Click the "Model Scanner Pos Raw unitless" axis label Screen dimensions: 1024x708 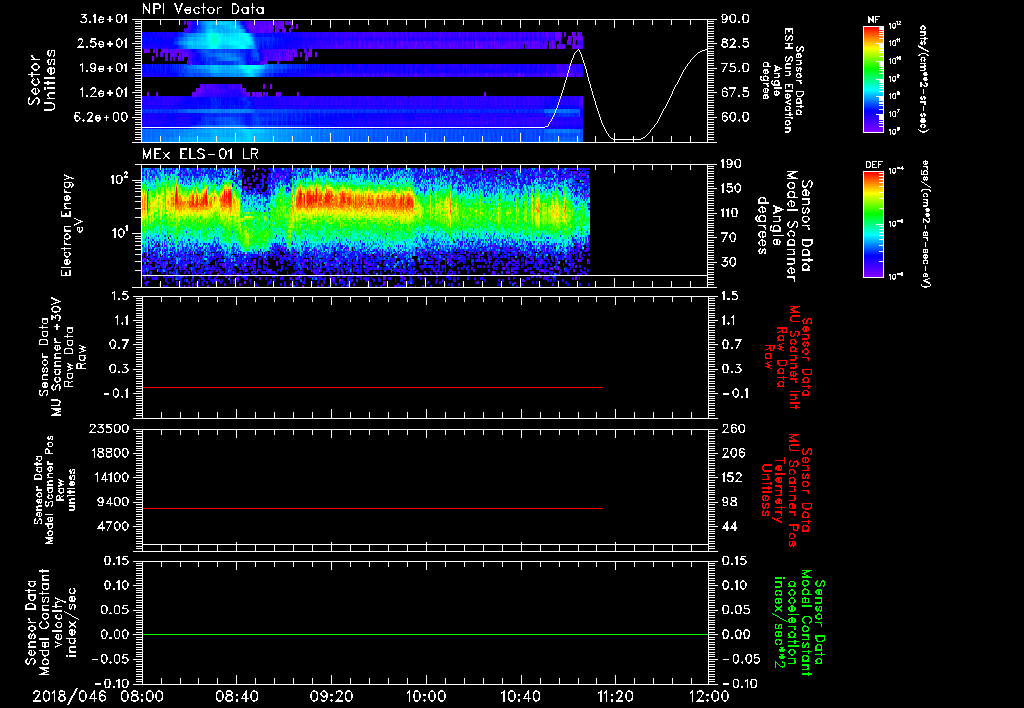pos(55,490)
